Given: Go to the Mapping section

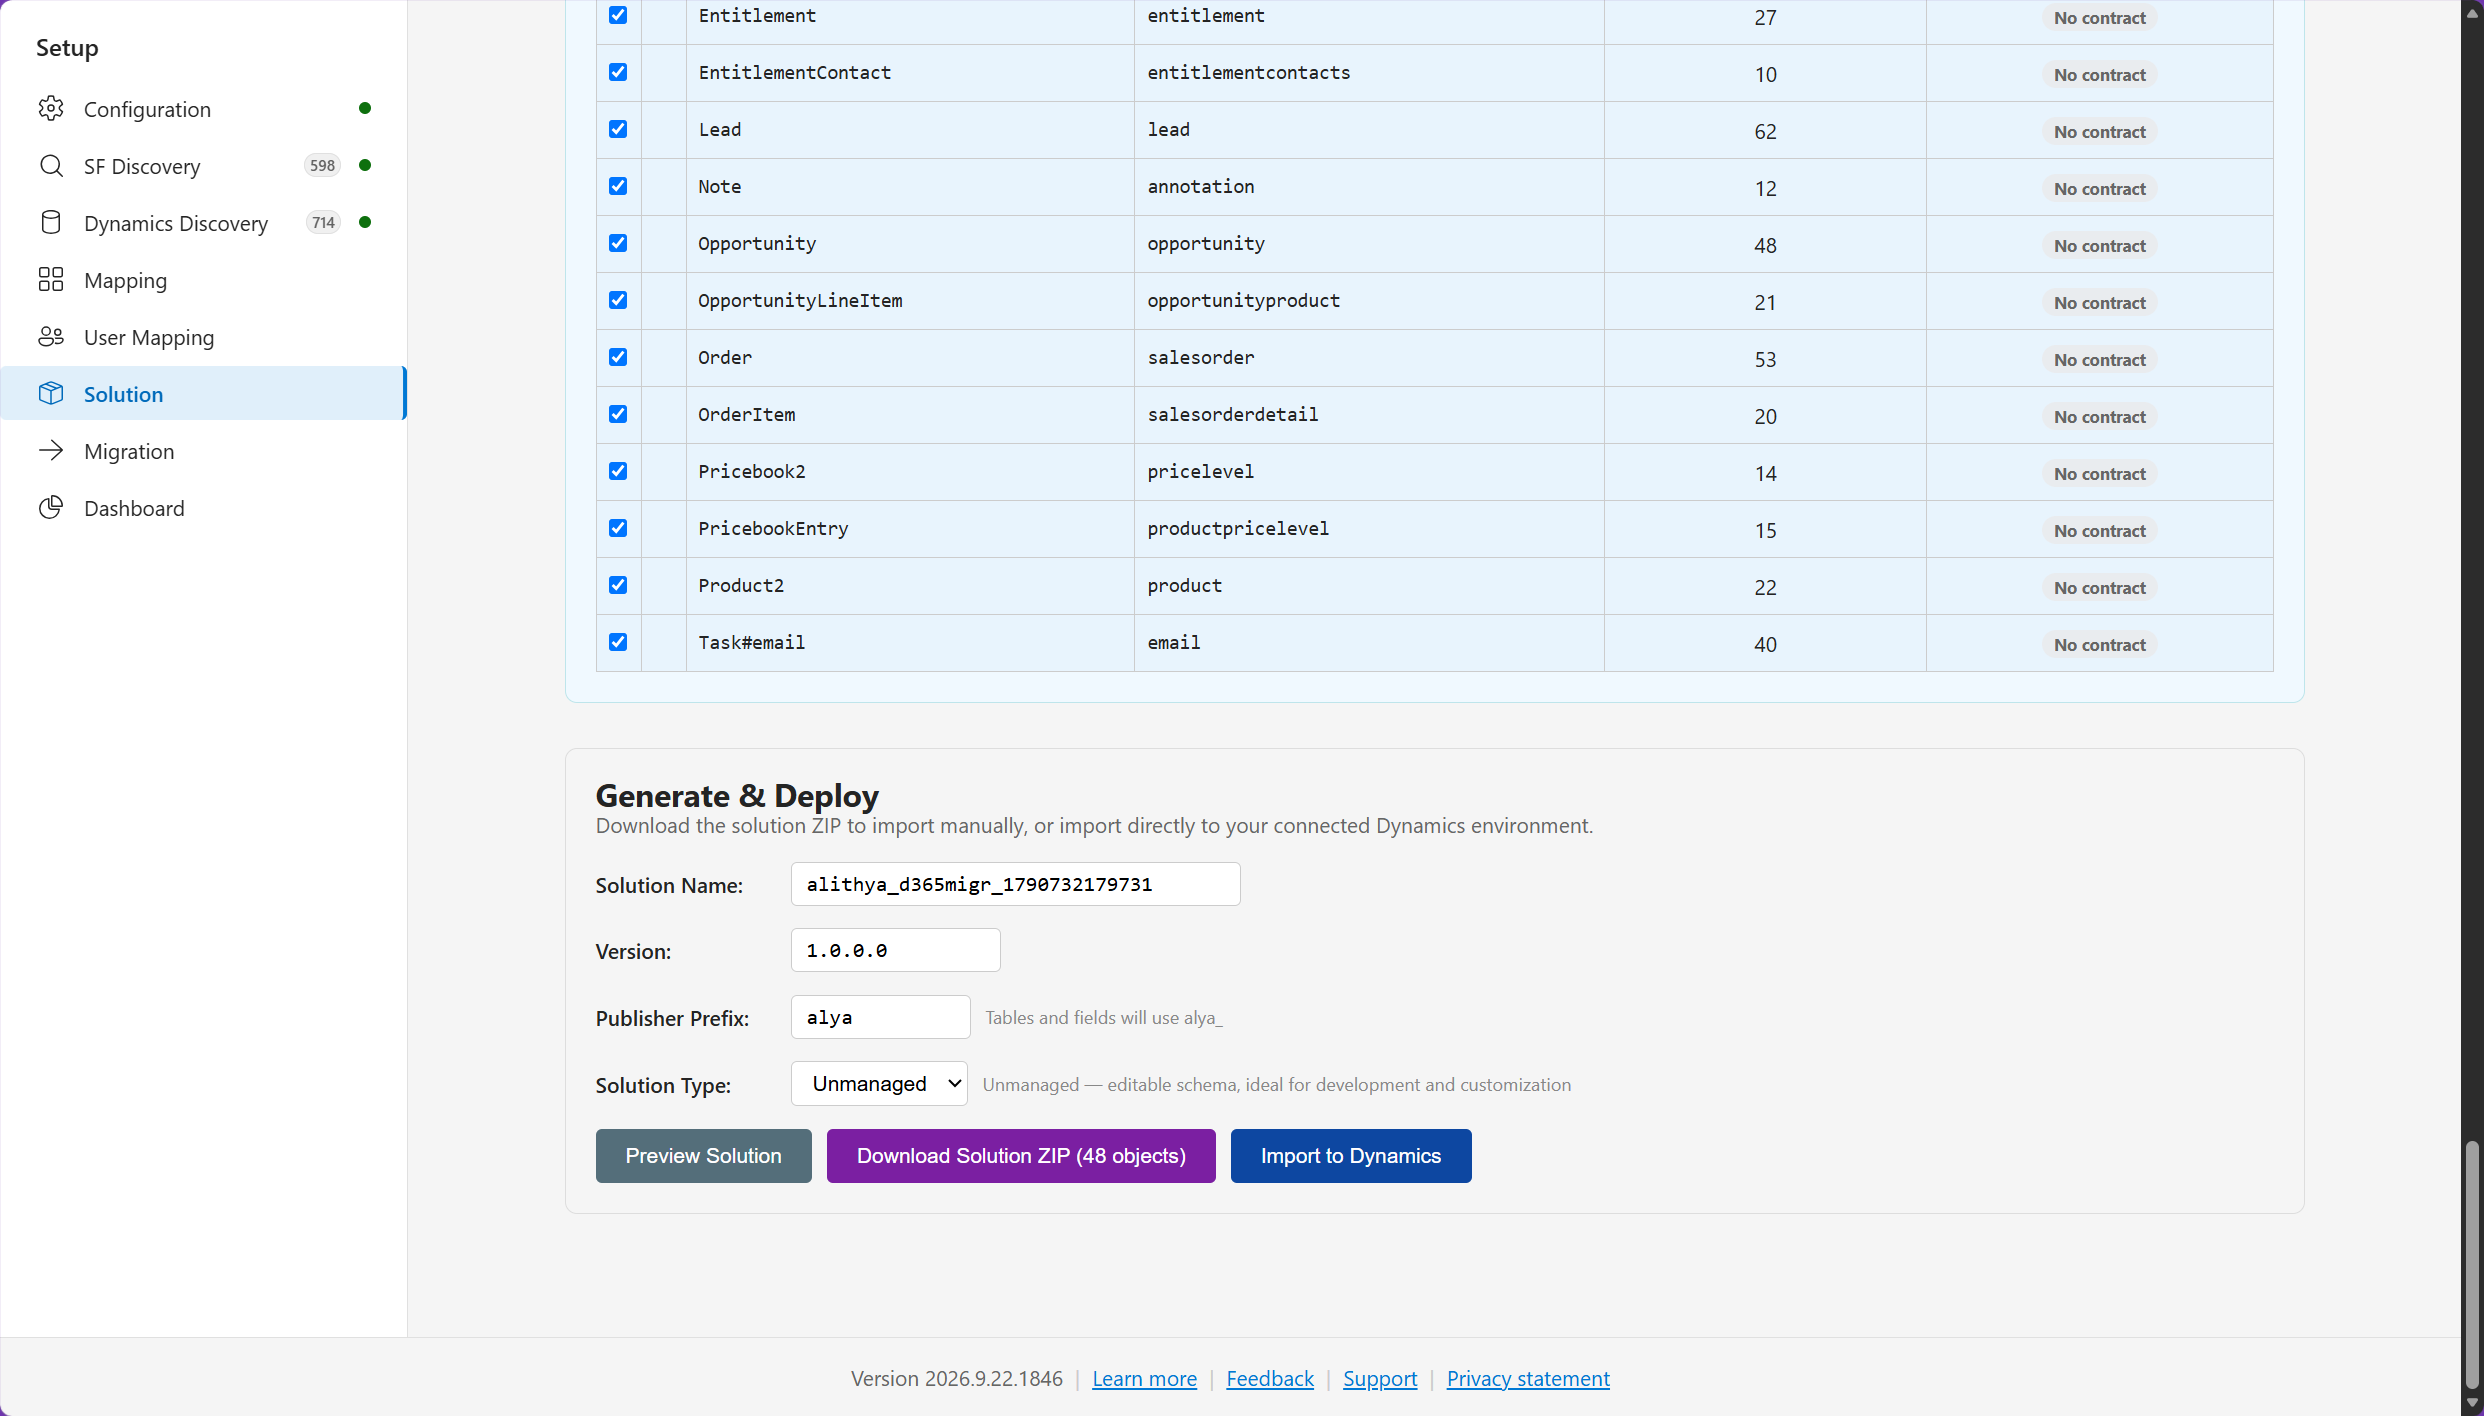Looking at the screenshot, I should pyautogui.click(x=204, y=280).
